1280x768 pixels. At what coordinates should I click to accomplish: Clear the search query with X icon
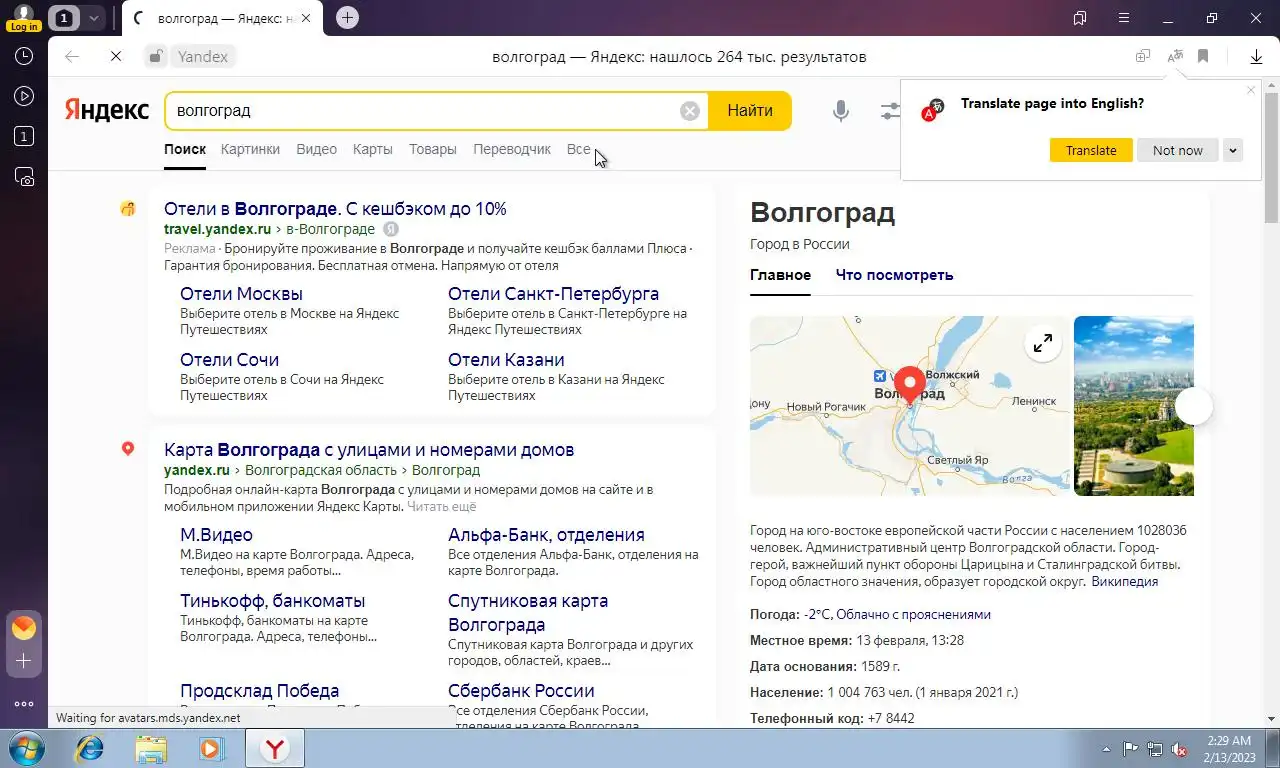[690, 111]
